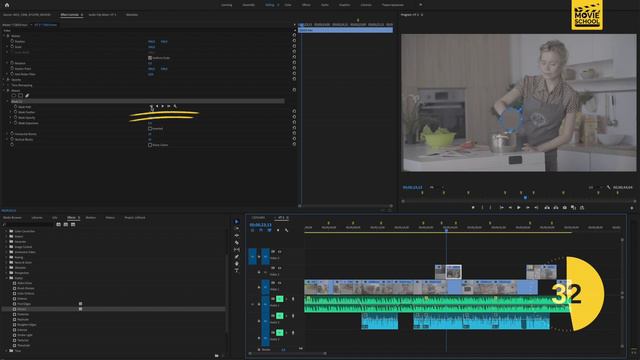
Task: Expand Time Remapping group
Action: coord(4,85)
